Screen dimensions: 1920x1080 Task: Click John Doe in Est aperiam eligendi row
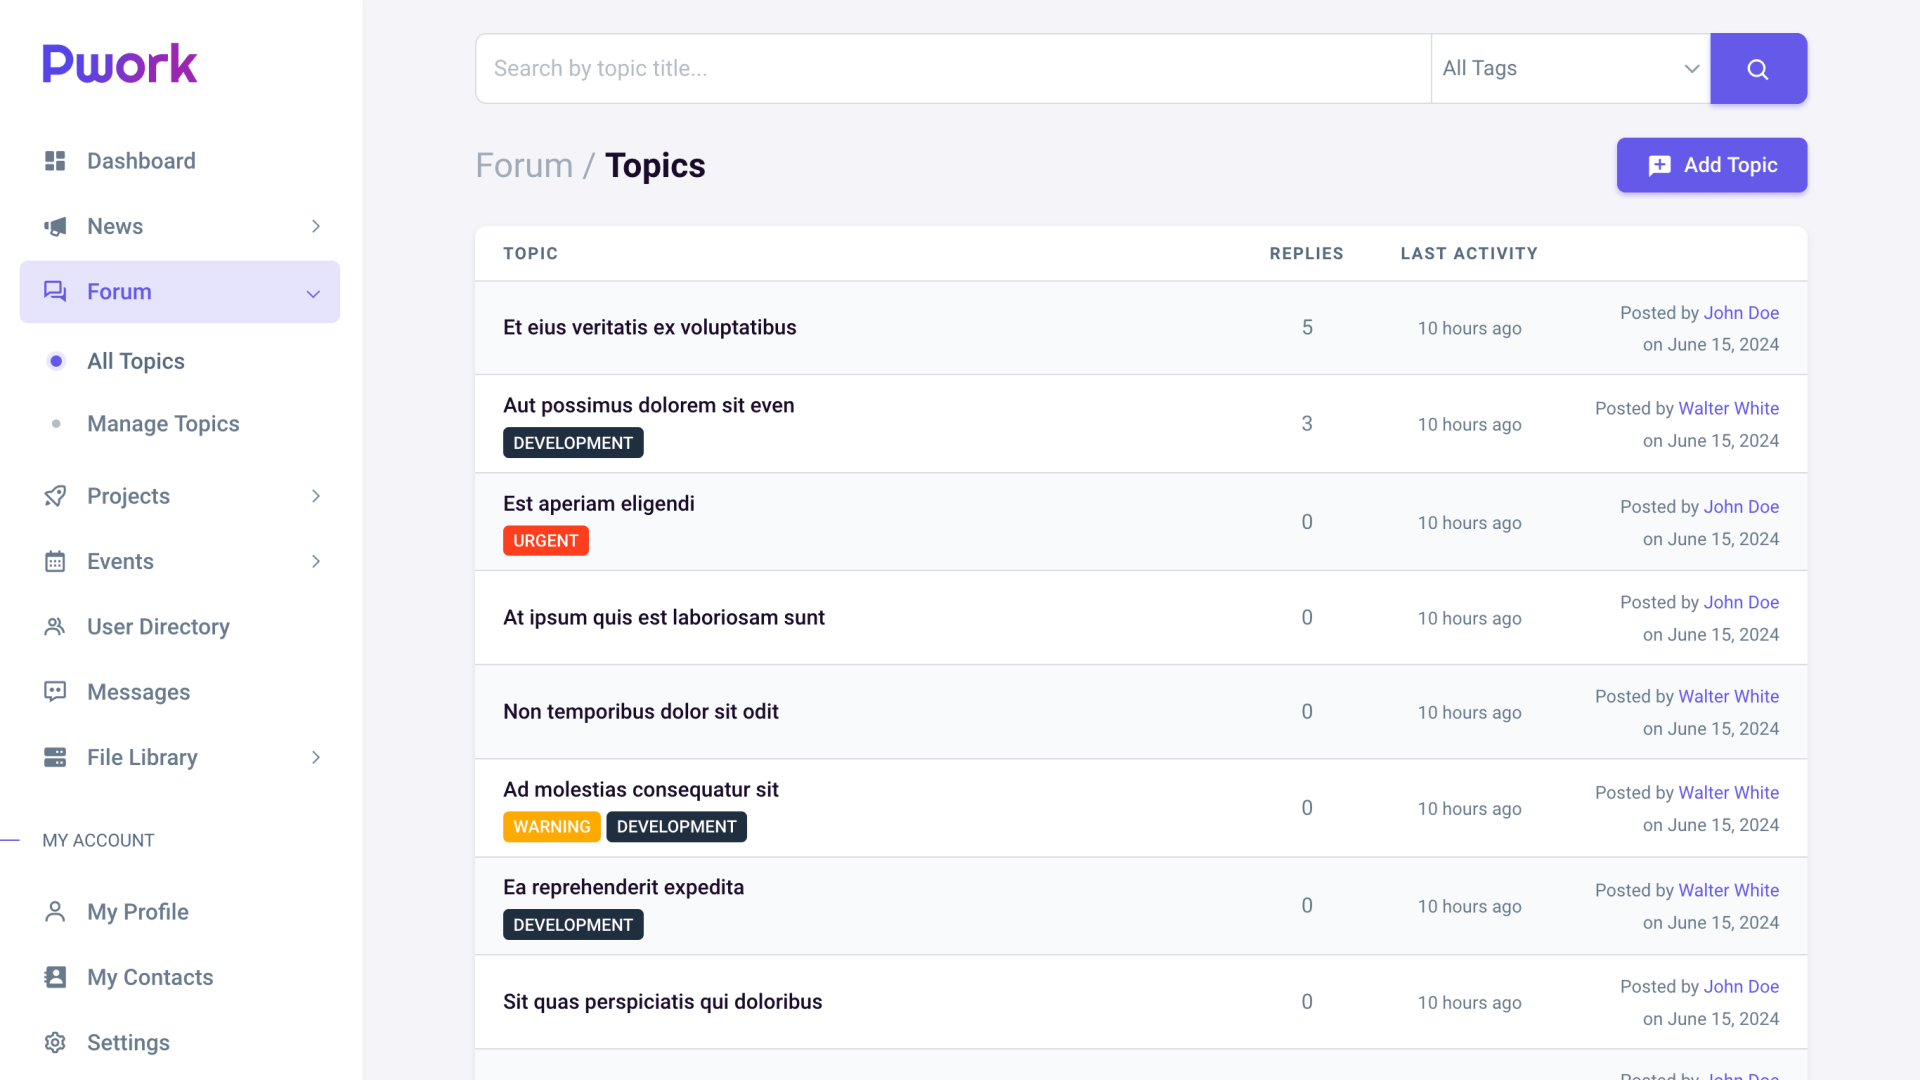coord(1741,506)
